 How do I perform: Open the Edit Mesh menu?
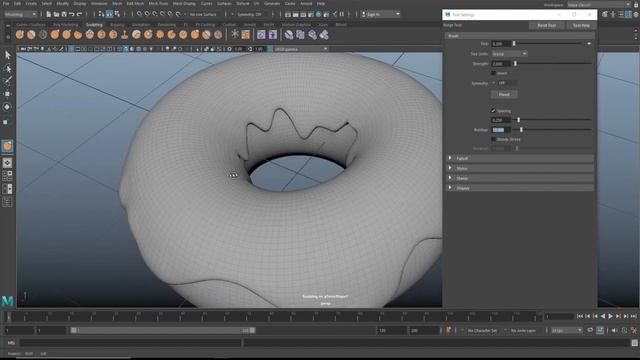135,3
